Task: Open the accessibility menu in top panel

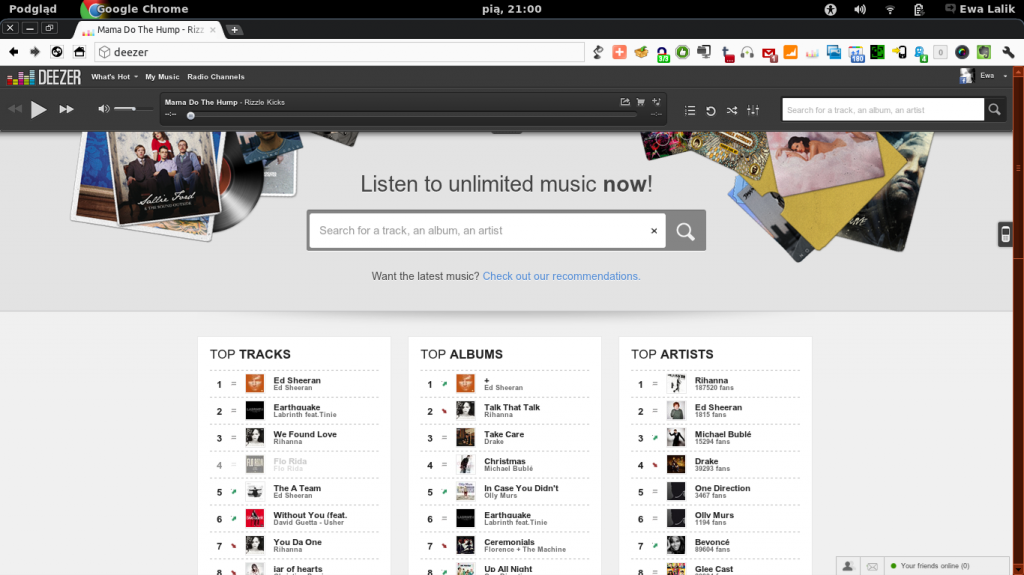Action: [830, 9]
